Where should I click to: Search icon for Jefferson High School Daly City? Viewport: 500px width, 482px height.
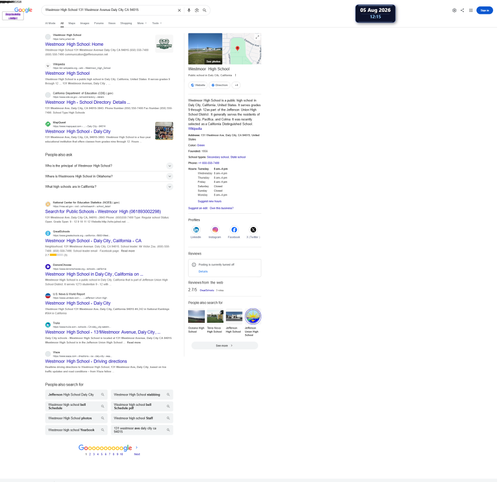pos(103,395)
